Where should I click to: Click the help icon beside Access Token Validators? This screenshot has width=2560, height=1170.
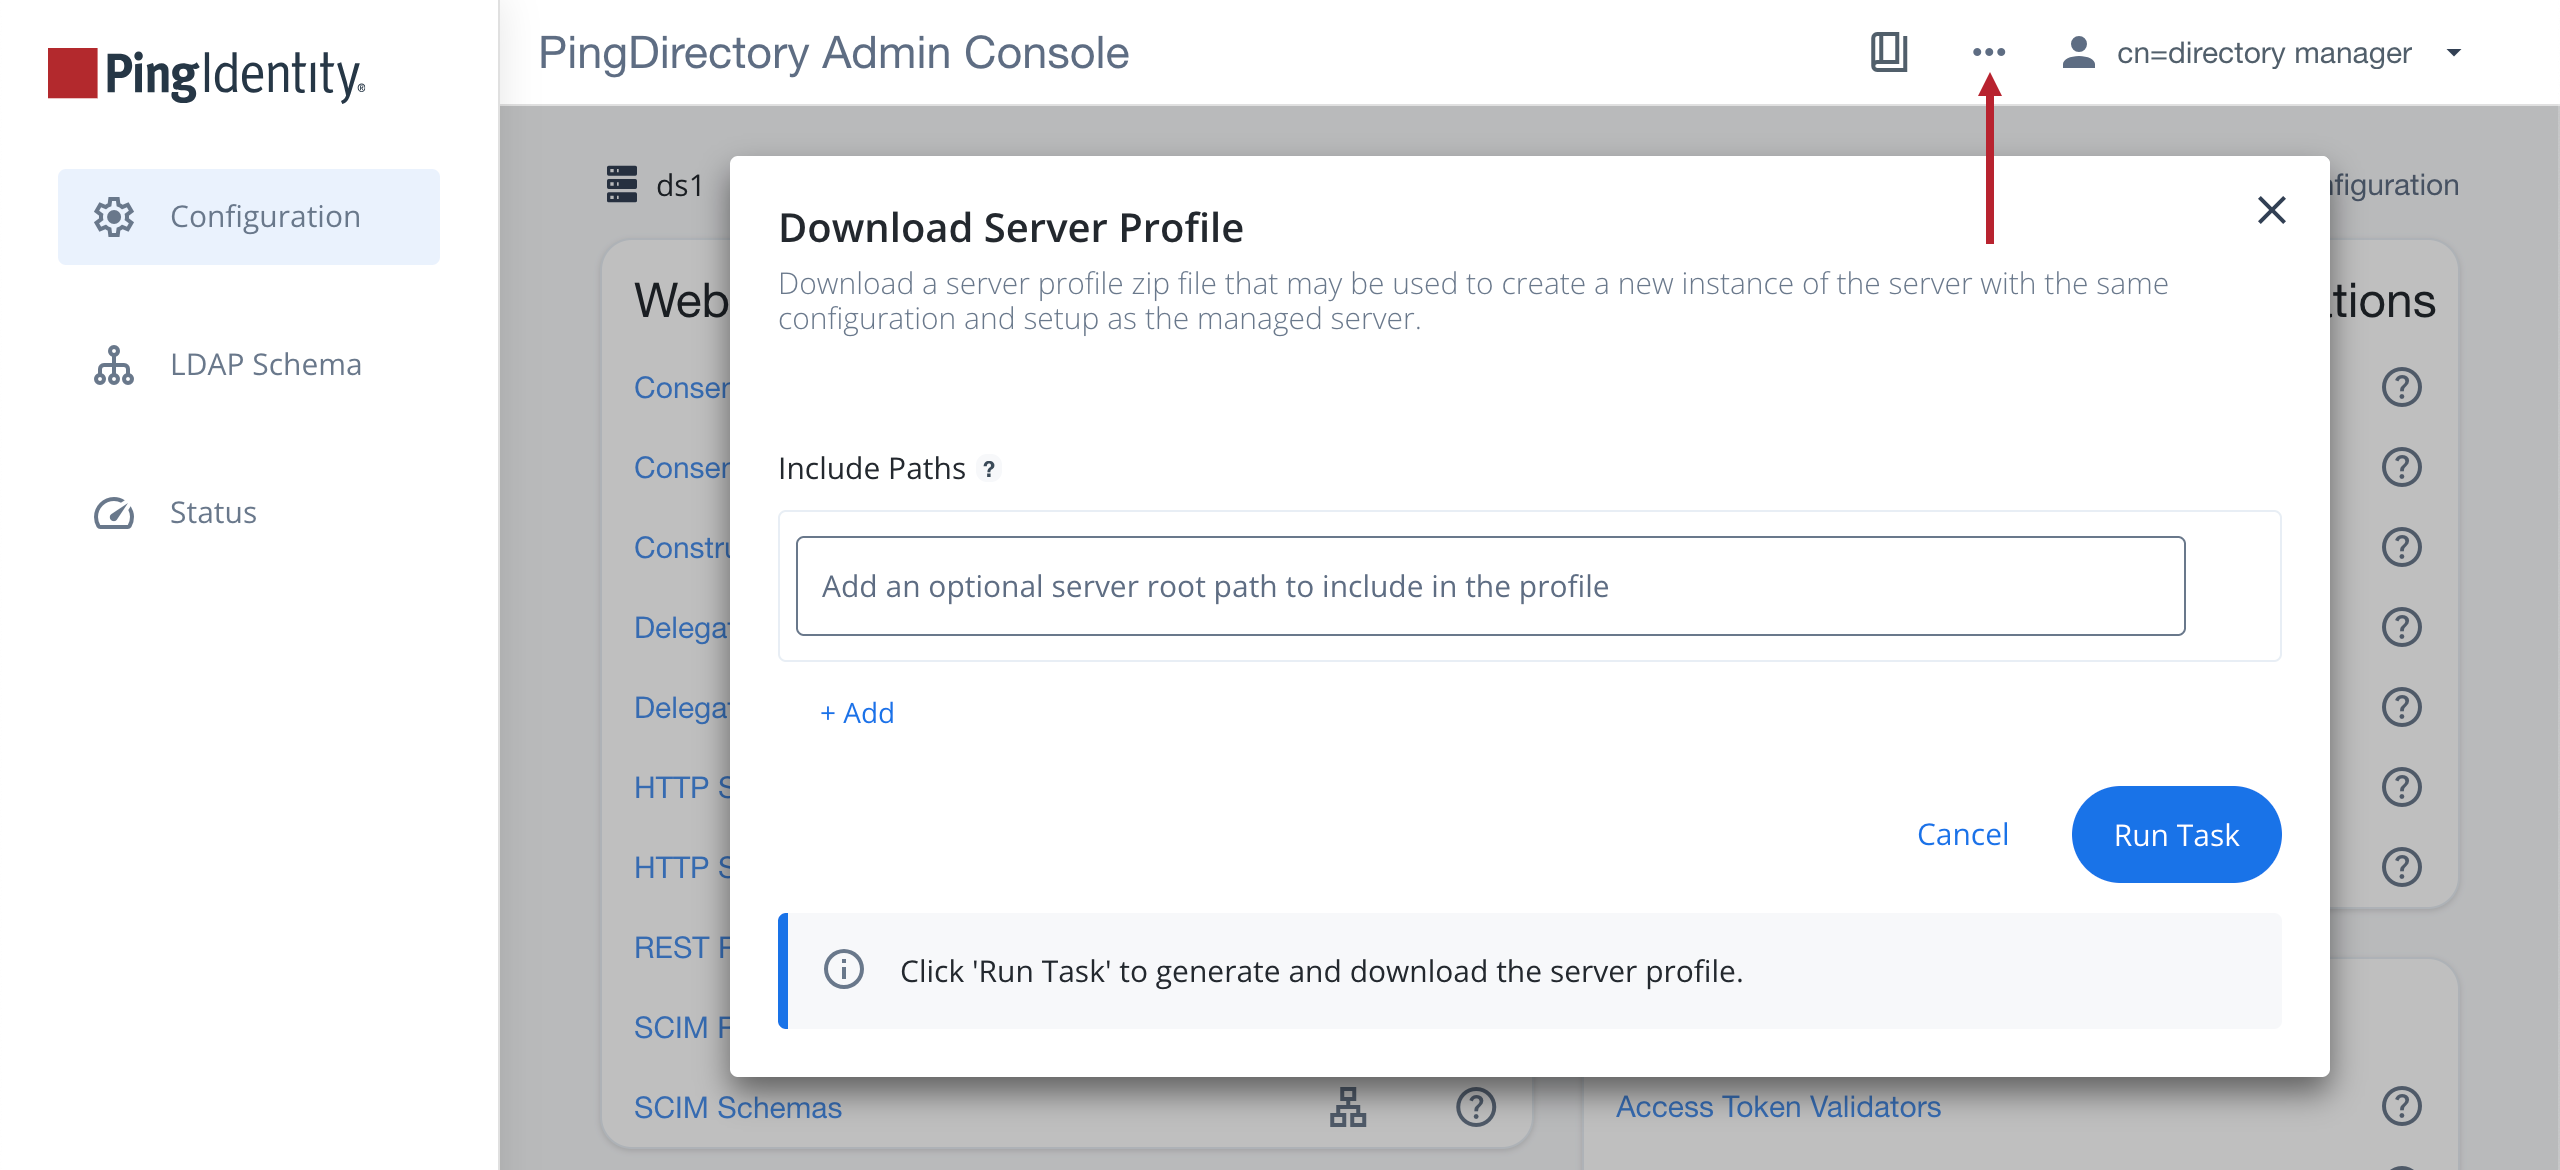point(2403,1106)
